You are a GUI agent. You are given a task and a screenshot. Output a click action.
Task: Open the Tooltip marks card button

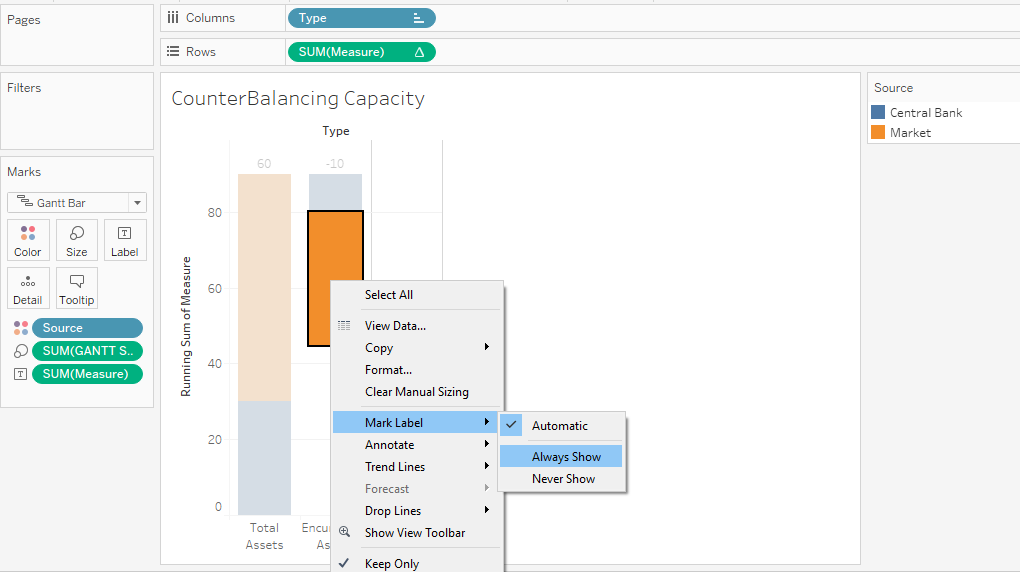coord(77,288)
